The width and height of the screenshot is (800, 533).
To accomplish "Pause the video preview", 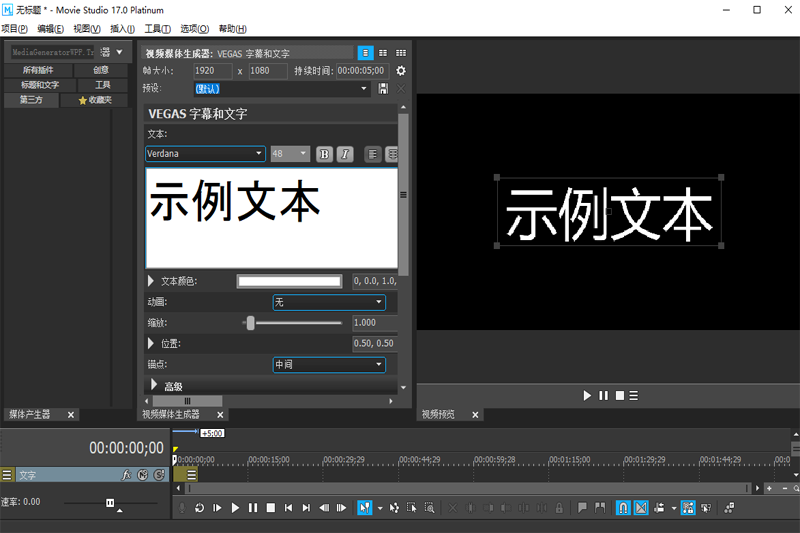I will pyautogui.click(x=604, y=396).
